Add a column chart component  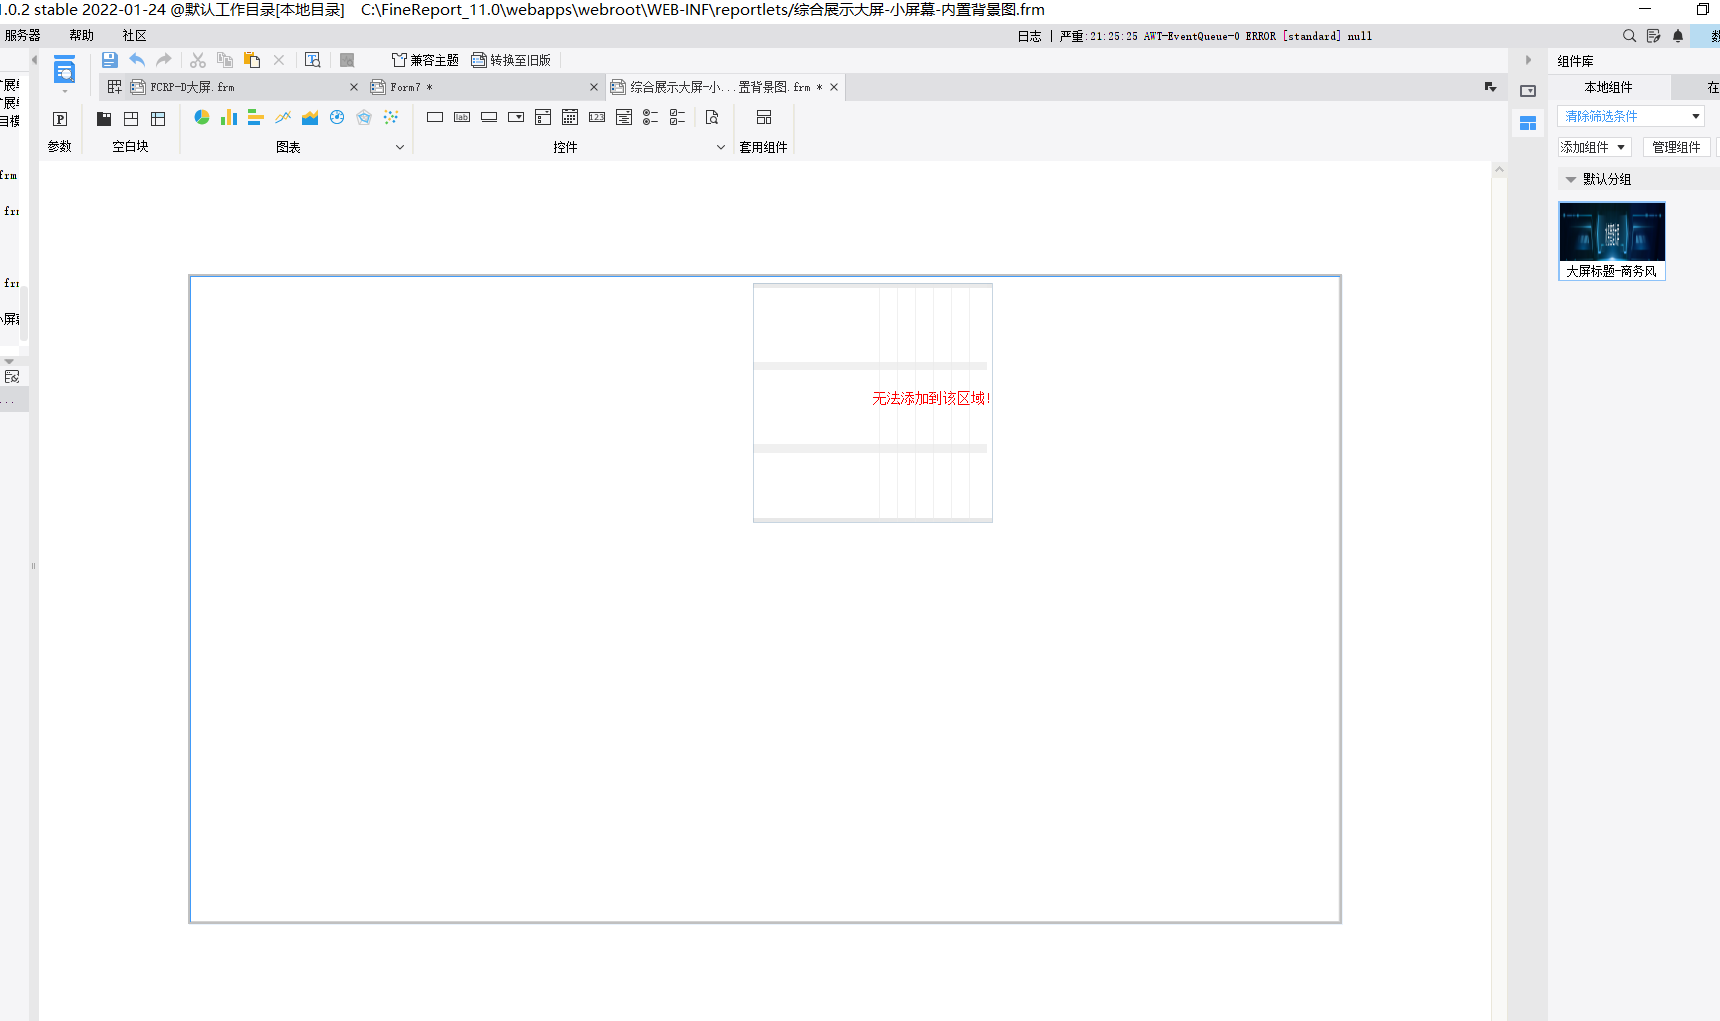pyautogui.click(x=229, y=118)
